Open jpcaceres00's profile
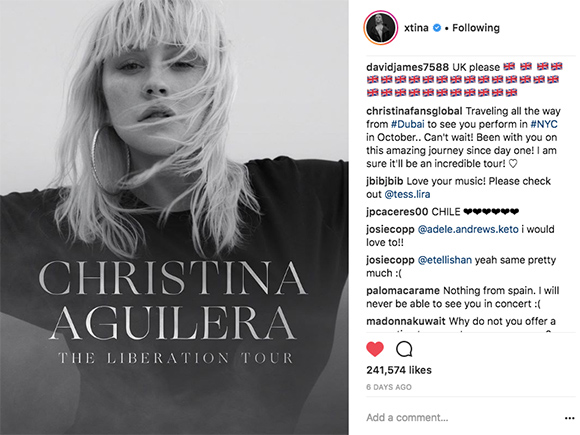Image resolution: width=580 pixels, height=435 pixels. coord(397,212)
